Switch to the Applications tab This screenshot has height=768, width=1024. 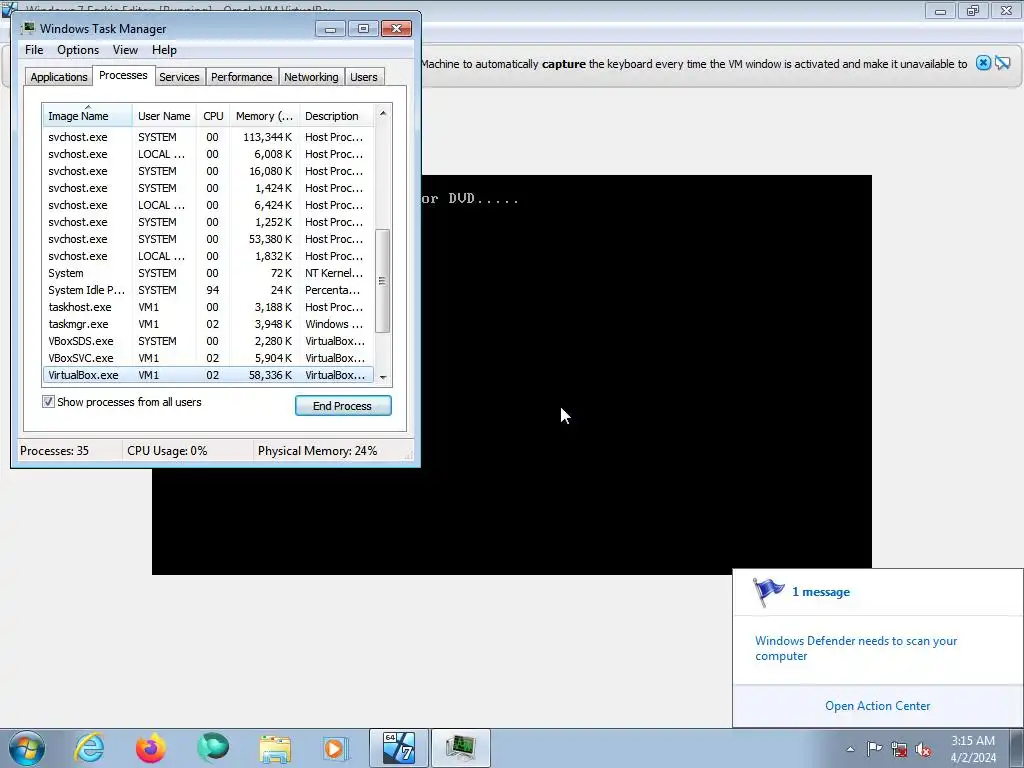(x=59, y=76)
